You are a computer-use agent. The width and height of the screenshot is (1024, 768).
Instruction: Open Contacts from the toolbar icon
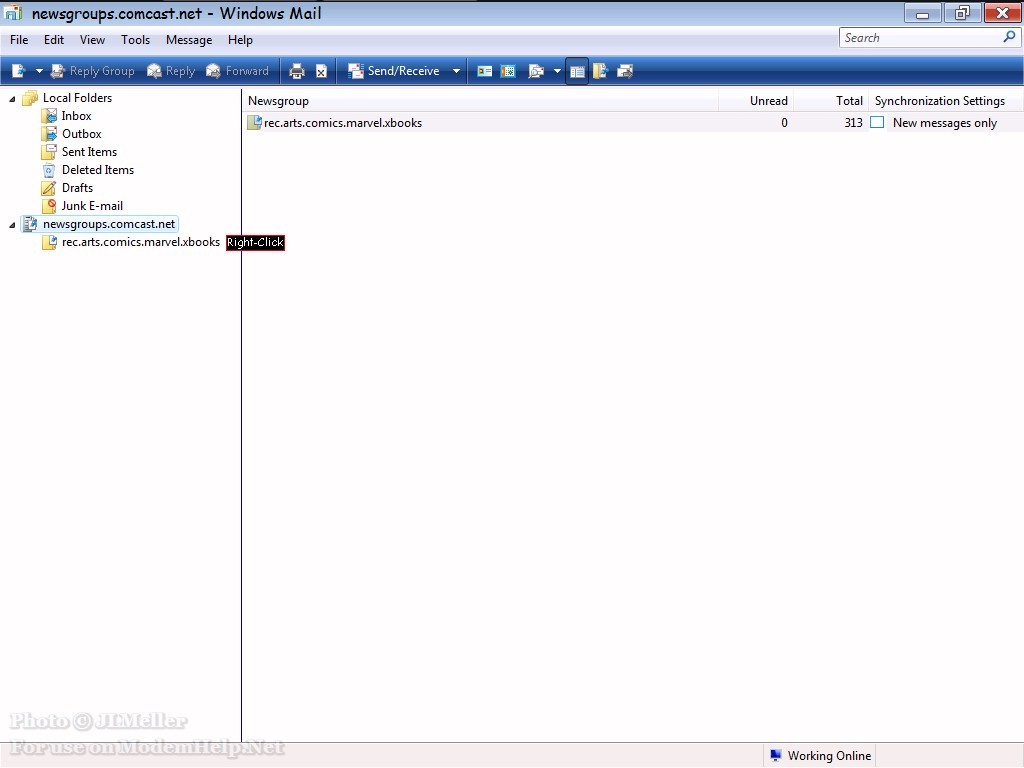tap(485, 71)
